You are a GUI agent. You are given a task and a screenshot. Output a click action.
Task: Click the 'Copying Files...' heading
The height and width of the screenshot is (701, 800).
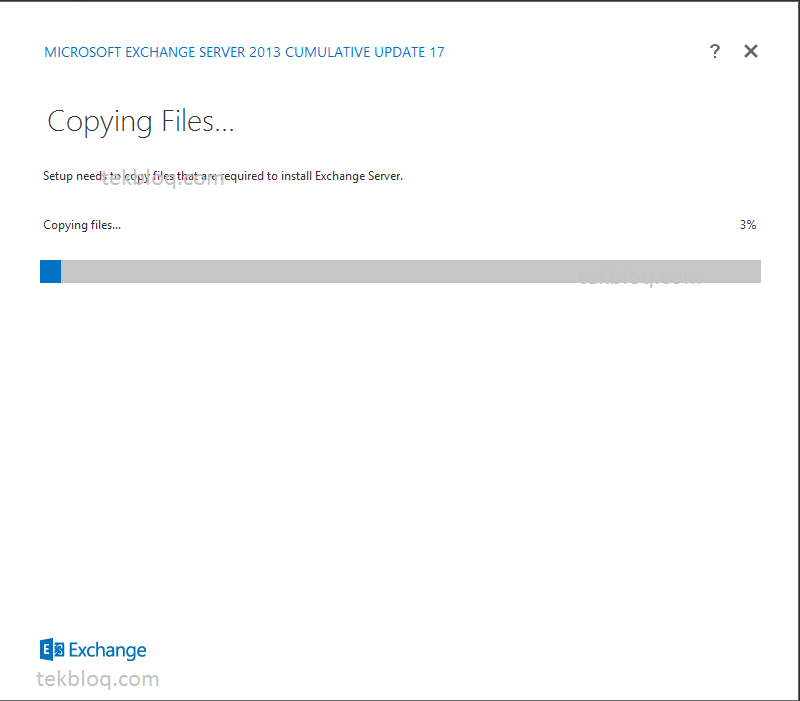141,122
